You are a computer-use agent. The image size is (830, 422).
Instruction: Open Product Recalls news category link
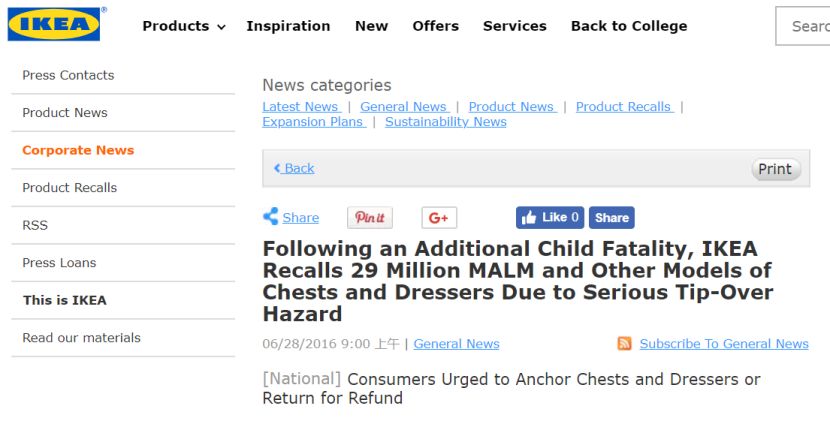(625, 106)
